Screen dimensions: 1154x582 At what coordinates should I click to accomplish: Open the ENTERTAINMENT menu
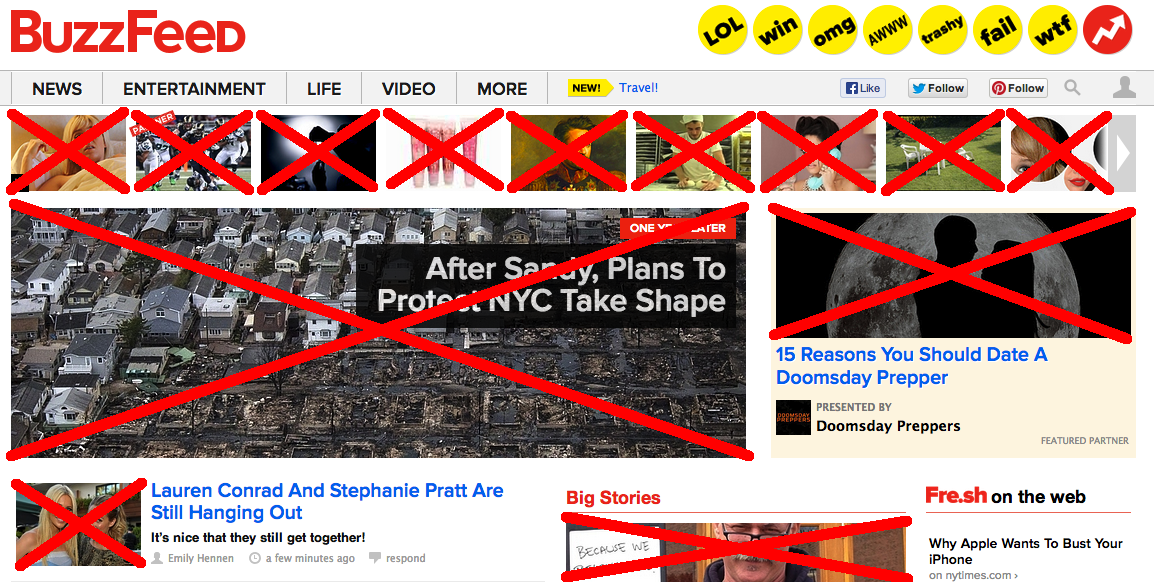194,89
